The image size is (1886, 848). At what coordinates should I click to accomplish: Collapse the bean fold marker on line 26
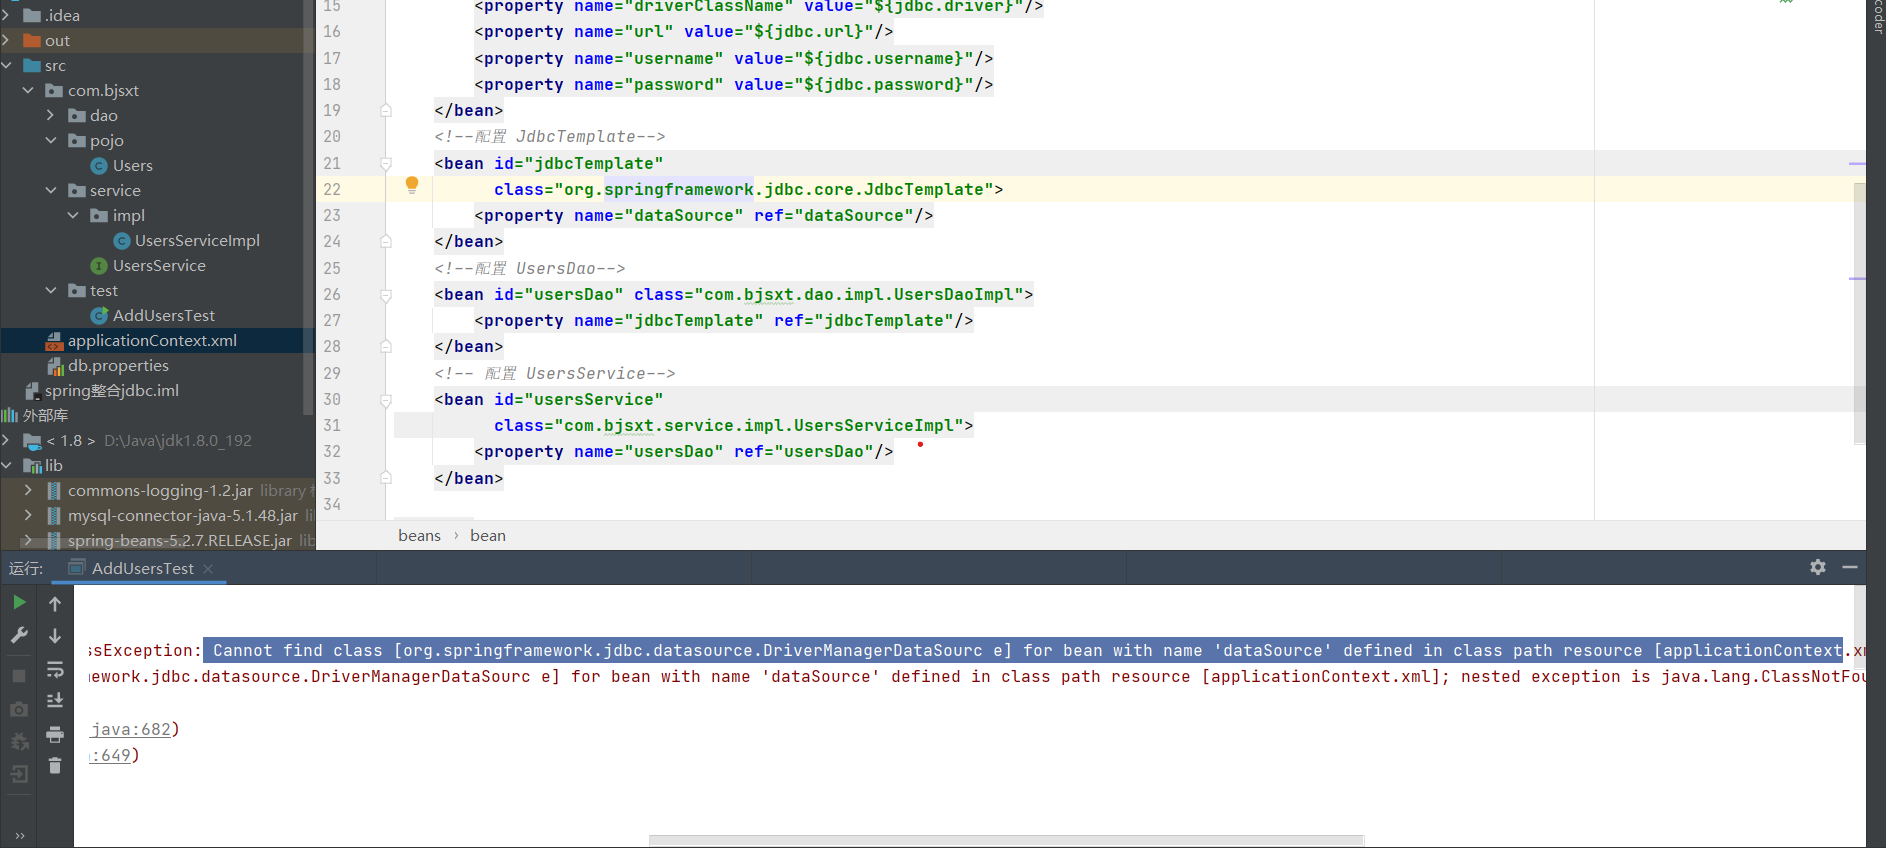[386, 295]
